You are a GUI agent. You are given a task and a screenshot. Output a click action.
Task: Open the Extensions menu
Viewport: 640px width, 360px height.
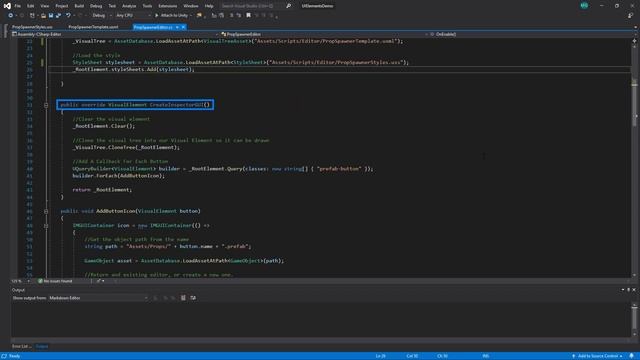coord(167,6)
